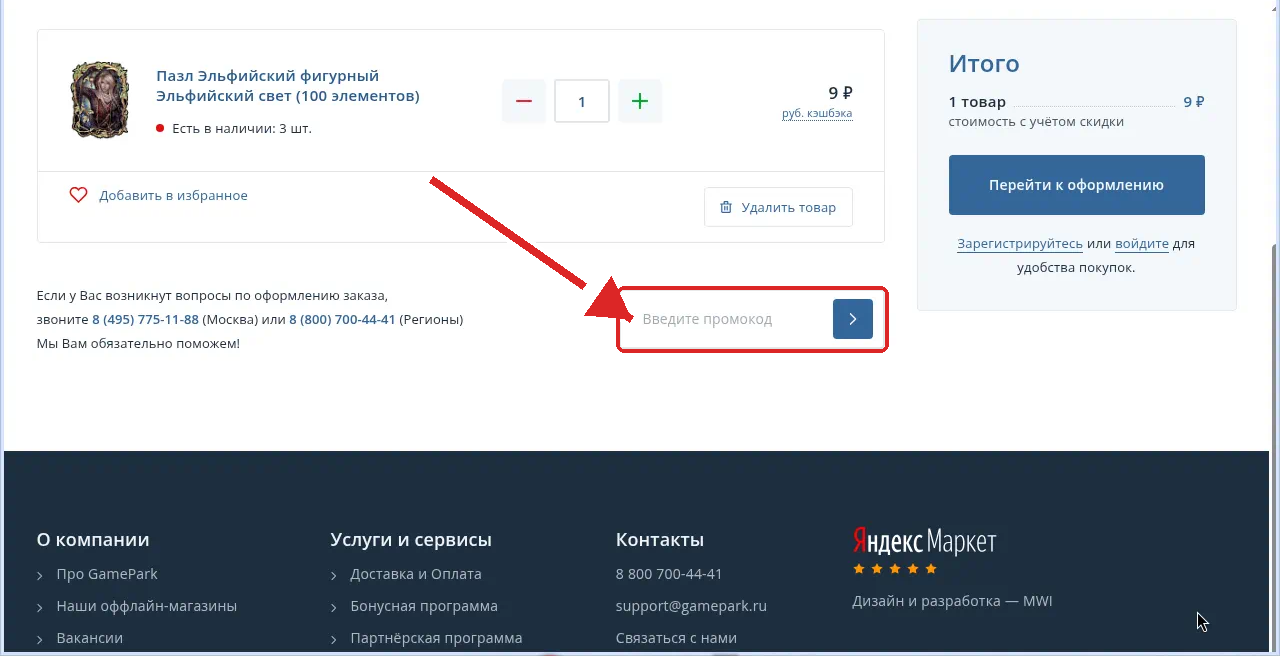This screenshot has height=656, width=1280.
Task: Open Партнёрская программа link
Action: coord(436,638)
